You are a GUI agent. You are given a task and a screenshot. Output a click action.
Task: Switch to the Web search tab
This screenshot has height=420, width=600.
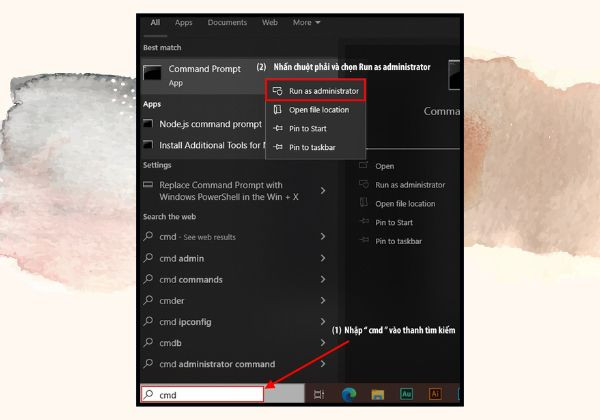point(270,23)
